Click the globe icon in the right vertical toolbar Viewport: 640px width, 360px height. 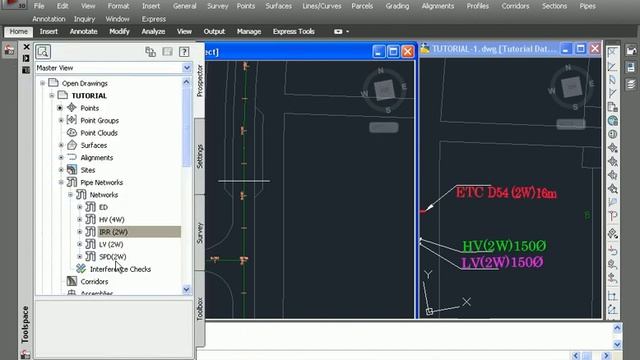[x=613, y=121]
